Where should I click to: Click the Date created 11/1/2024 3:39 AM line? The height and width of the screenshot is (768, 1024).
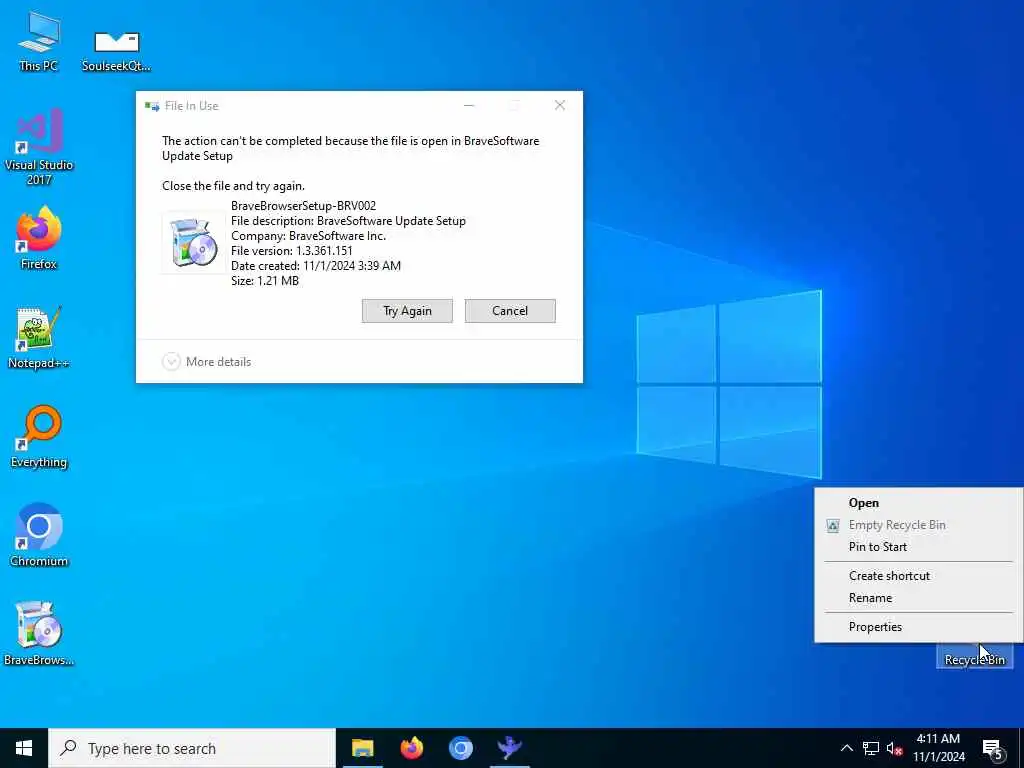(x=316, y=266)
